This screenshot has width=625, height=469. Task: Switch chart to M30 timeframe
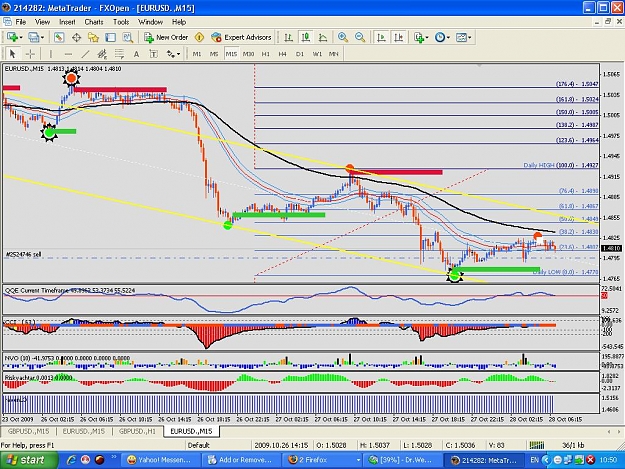coord(248,54)
